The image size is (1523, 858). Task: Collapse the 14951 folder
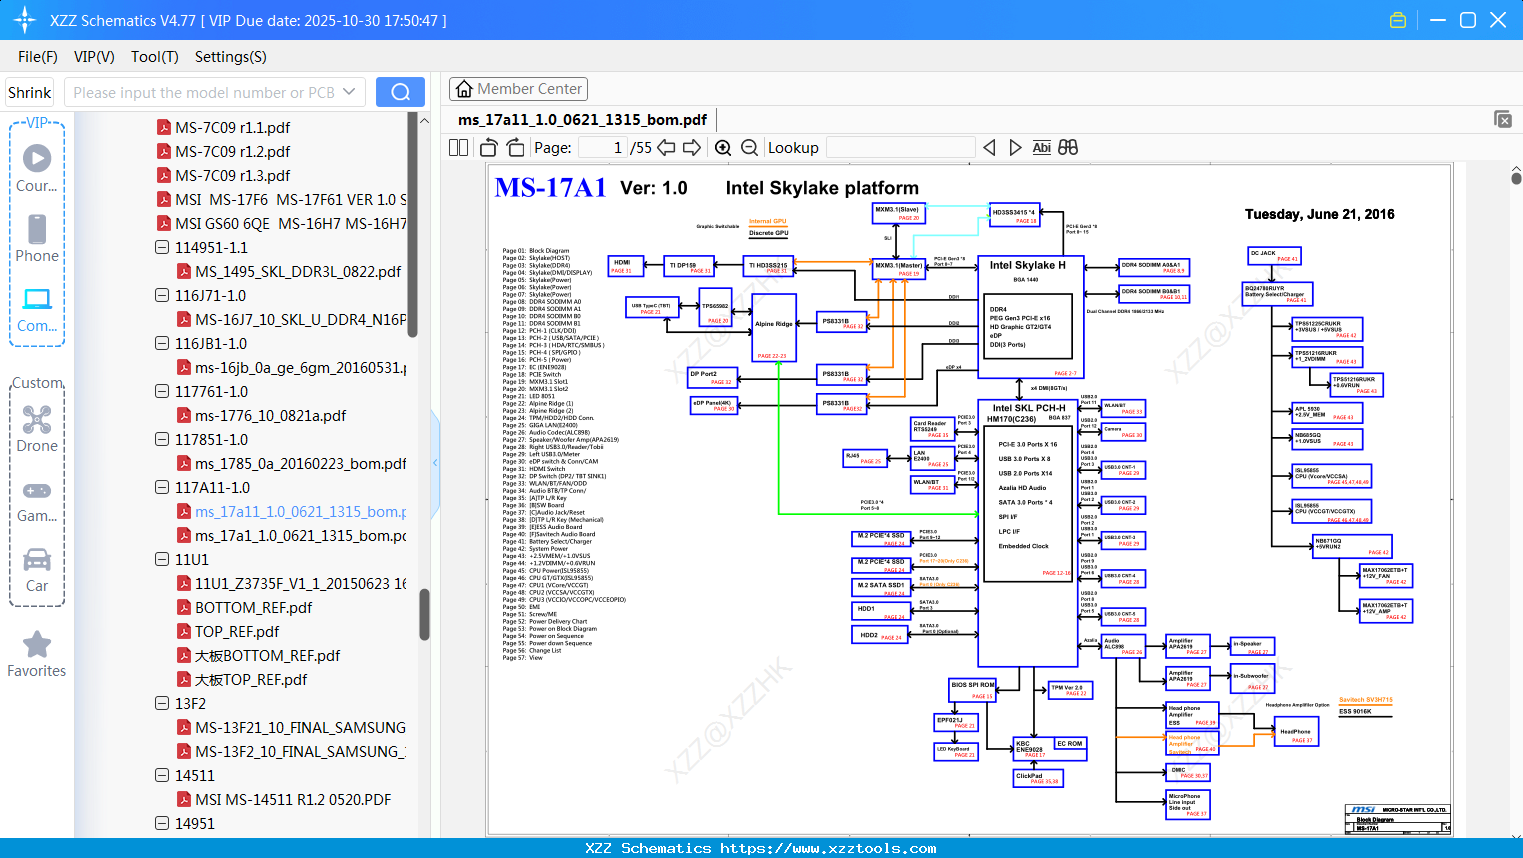click(162, 823)
